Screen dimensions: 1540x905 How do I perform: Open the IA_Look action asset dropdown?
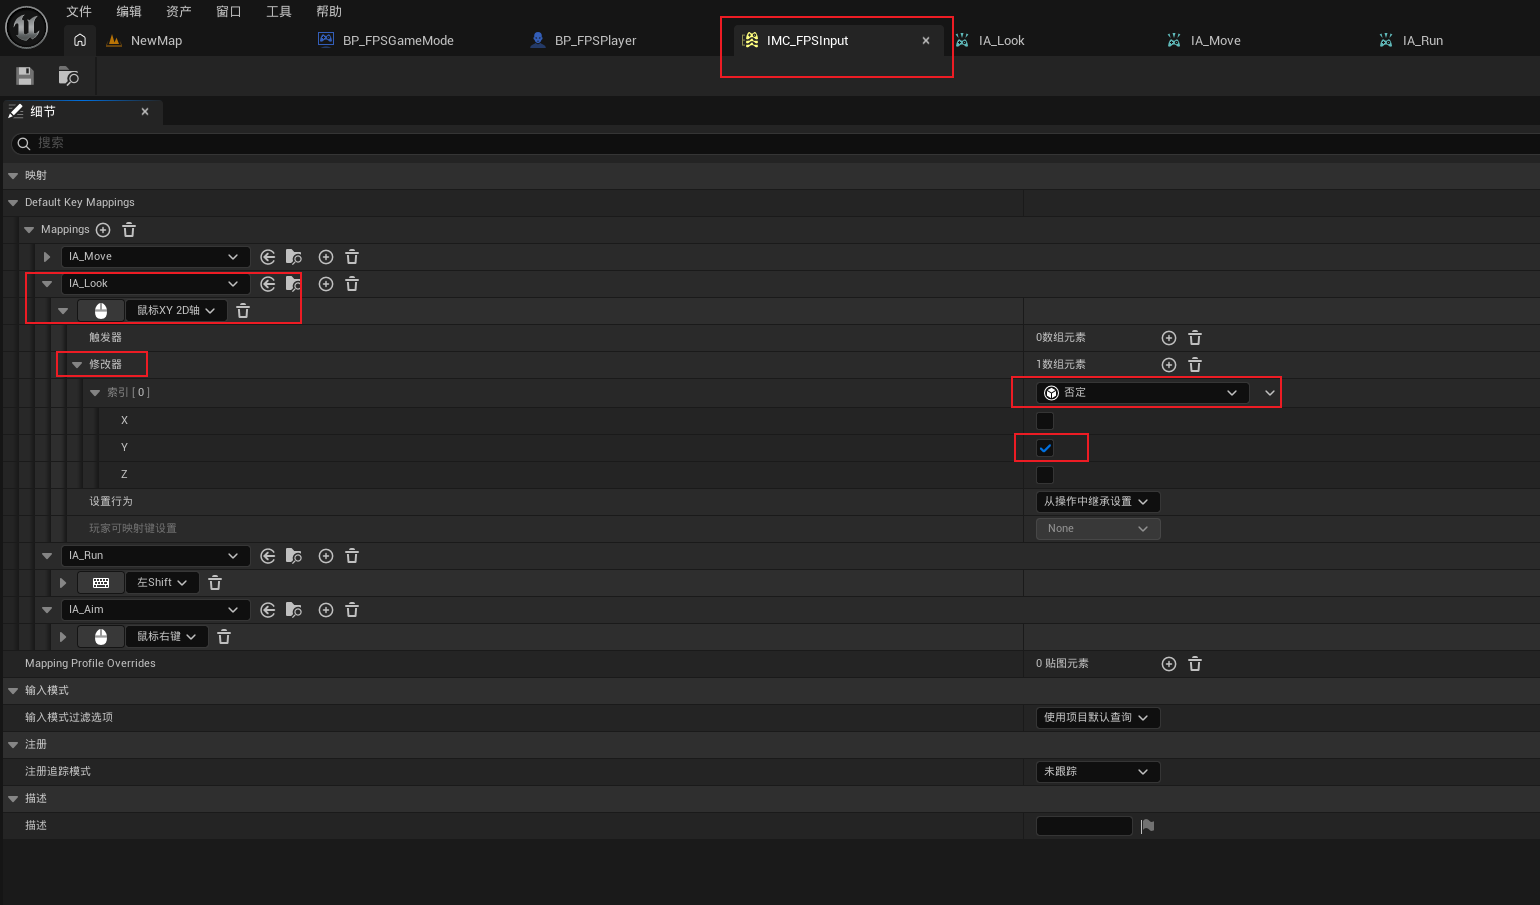click(155, 284)
